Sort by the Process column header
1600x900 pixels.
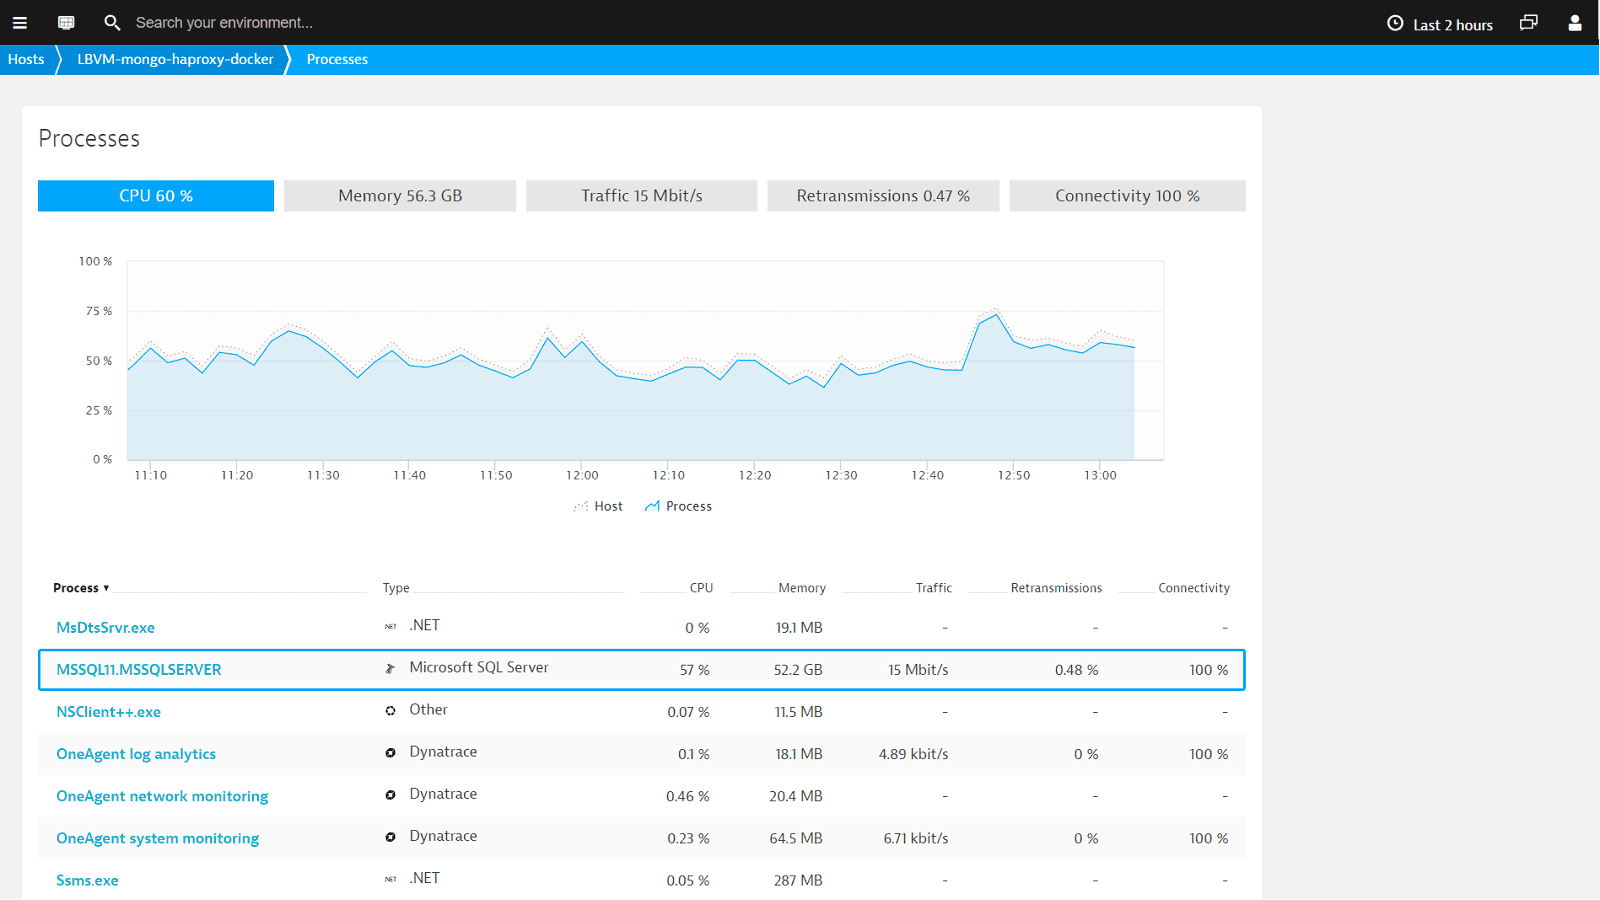81,588
